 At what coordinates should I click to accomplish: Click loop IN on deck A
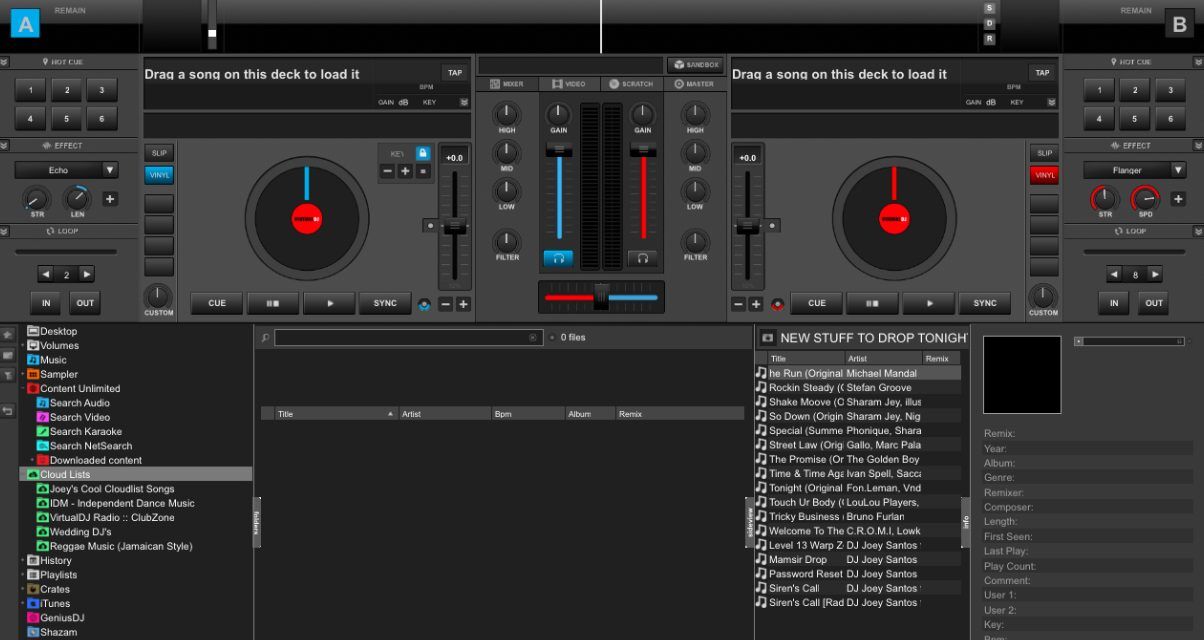pyautogui.click(x=45, y=303)
